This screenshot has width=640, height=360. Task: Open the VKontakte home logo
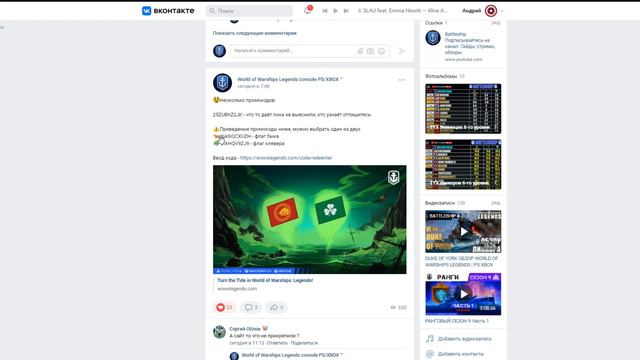point(168,11)
